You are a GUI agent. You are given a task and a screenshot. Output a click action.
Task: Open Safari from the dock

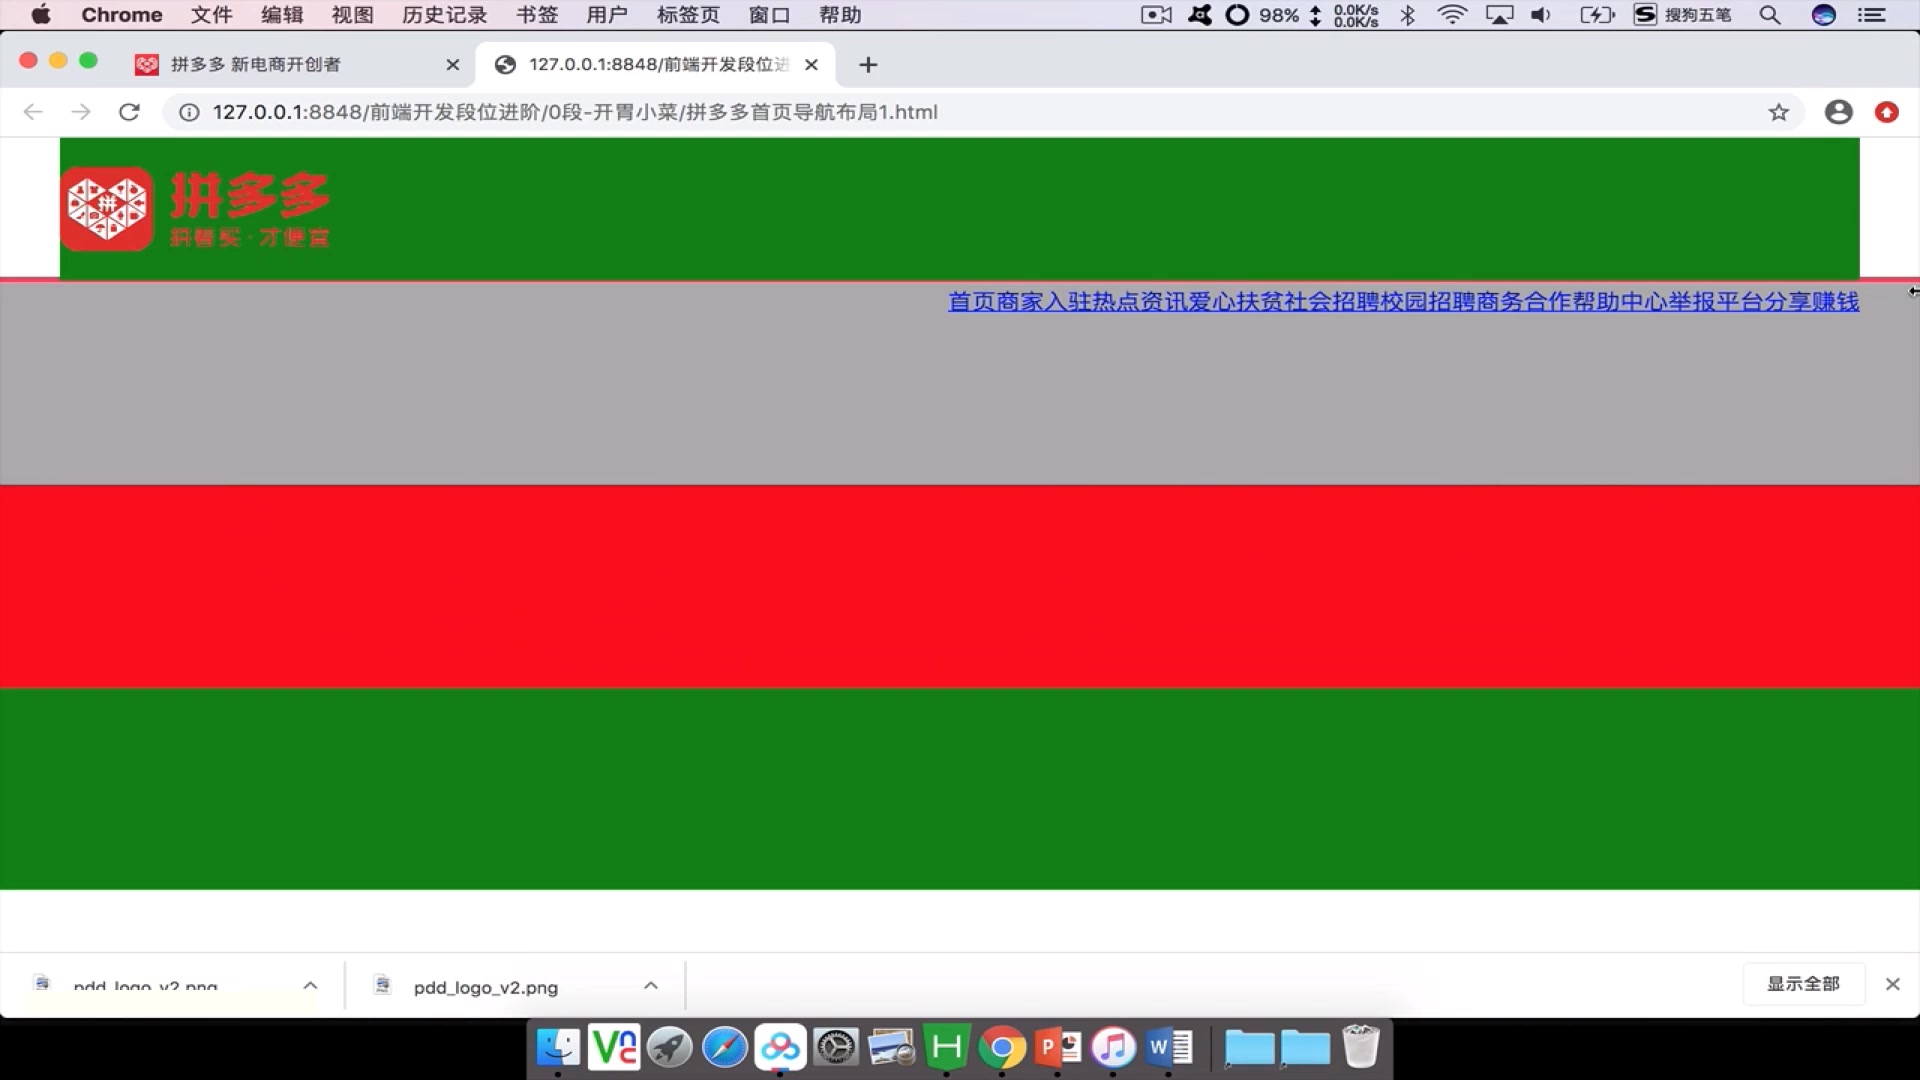tap(724, 1048)
